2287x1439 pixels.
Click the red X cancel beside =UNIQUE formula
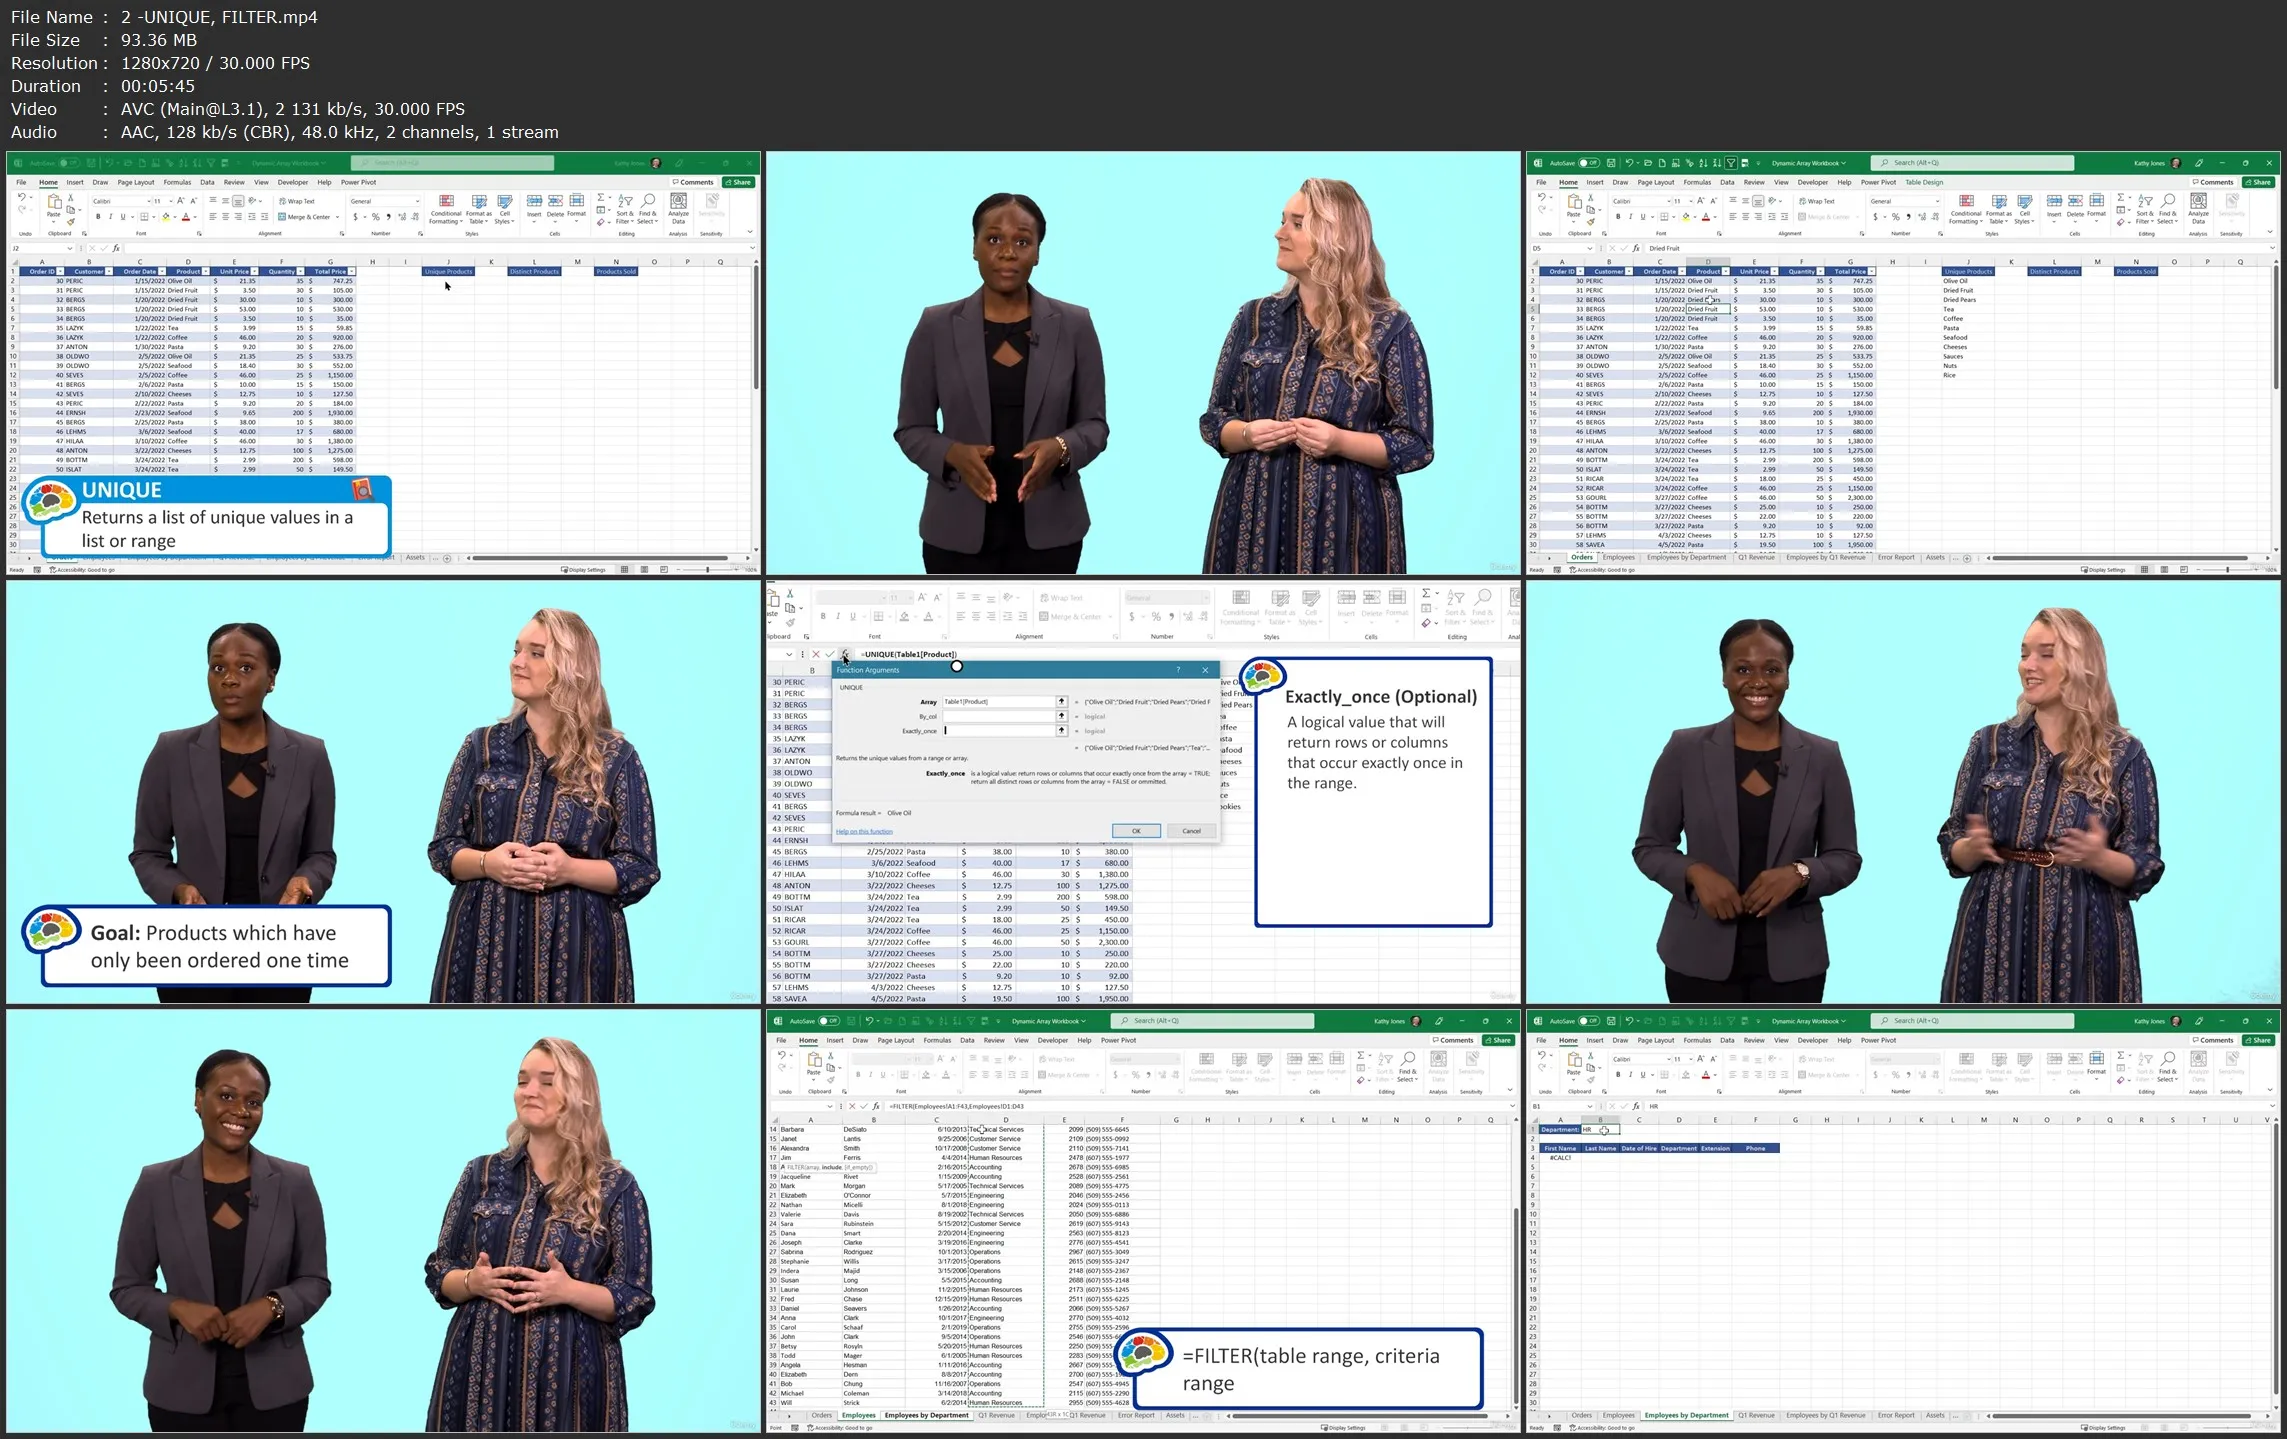click(816, 654)
